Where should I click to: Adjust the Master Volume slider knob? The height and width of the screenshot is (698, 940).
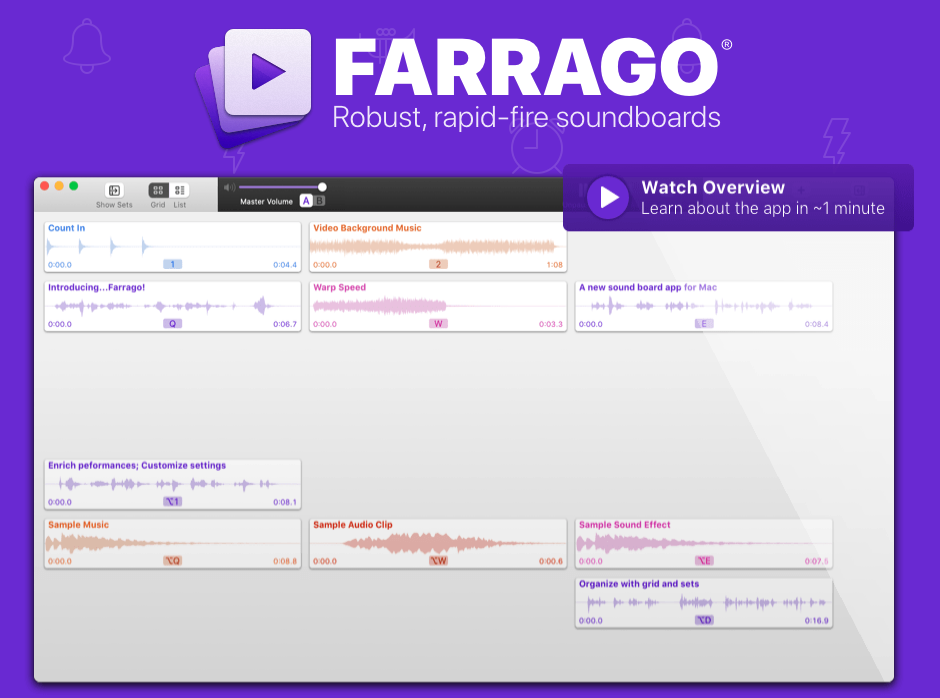coord(322,187)
